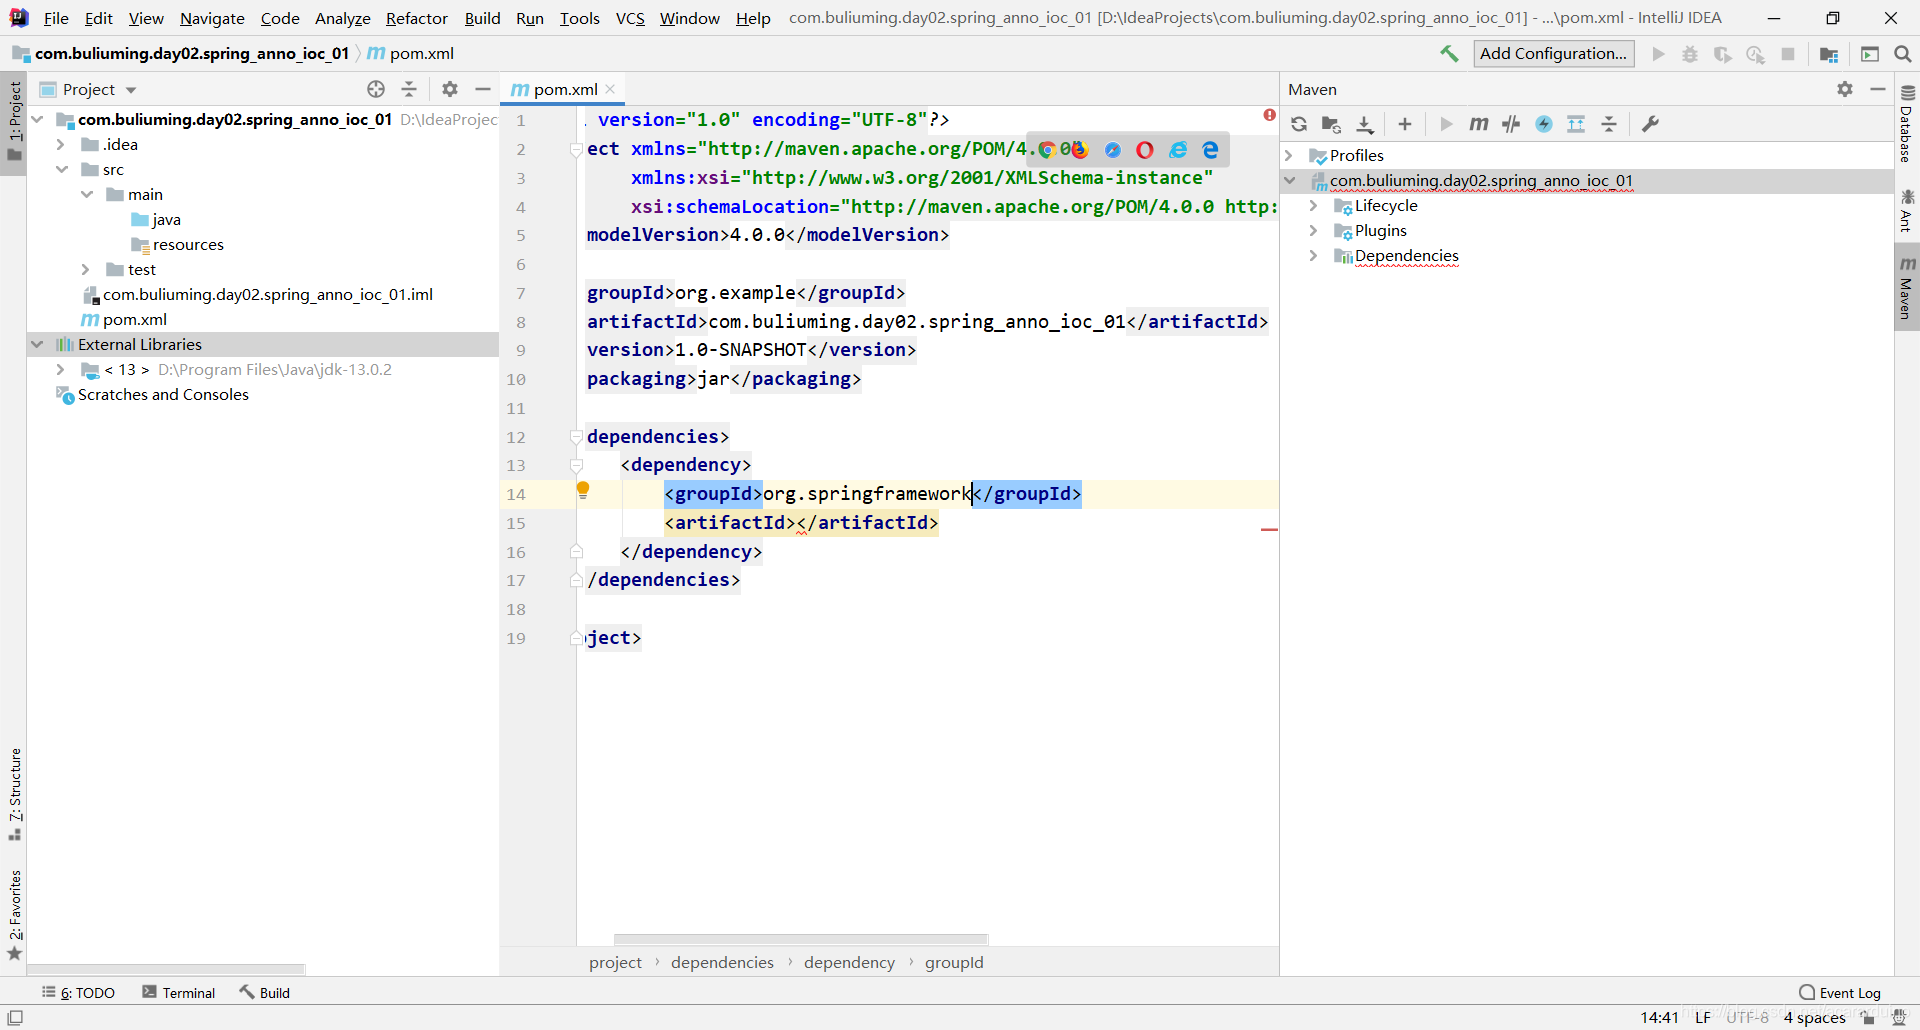Open the Build menu
The width and height of the screenshot is (1920, 1030).
tap(482, 18)
